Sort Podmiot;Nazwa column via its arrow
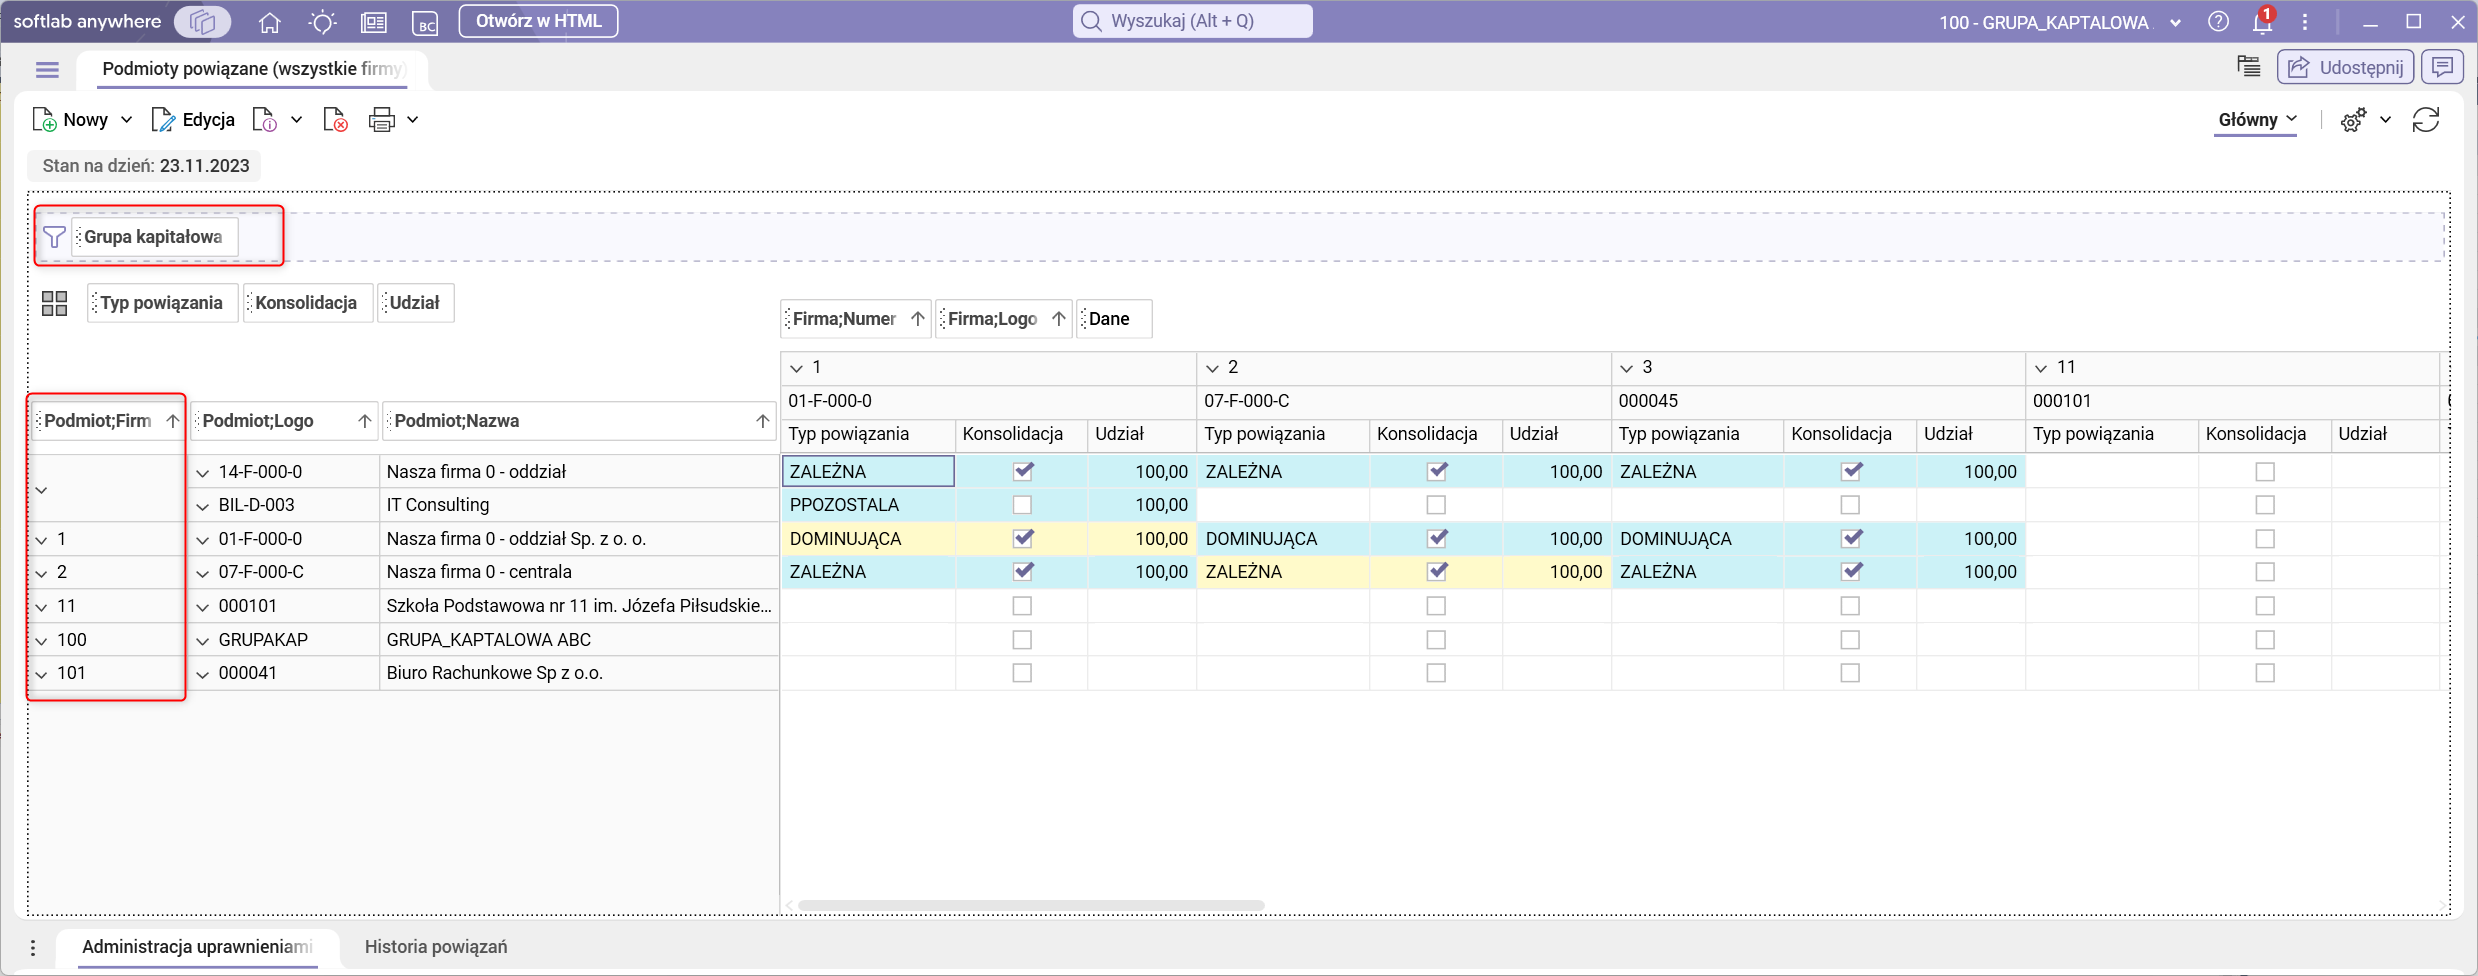The height and width of the screenshot is (976, 2478). coord(762,421)
